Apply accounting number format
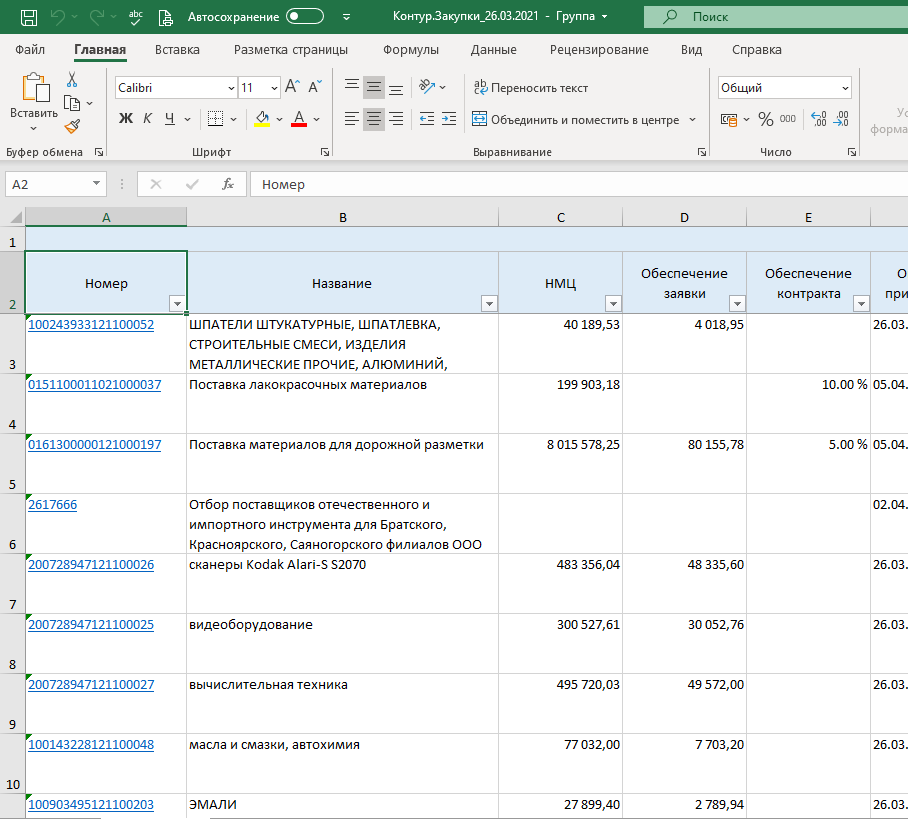The height and width of the screenshot is (819, 908). click(x=729, y=119)
